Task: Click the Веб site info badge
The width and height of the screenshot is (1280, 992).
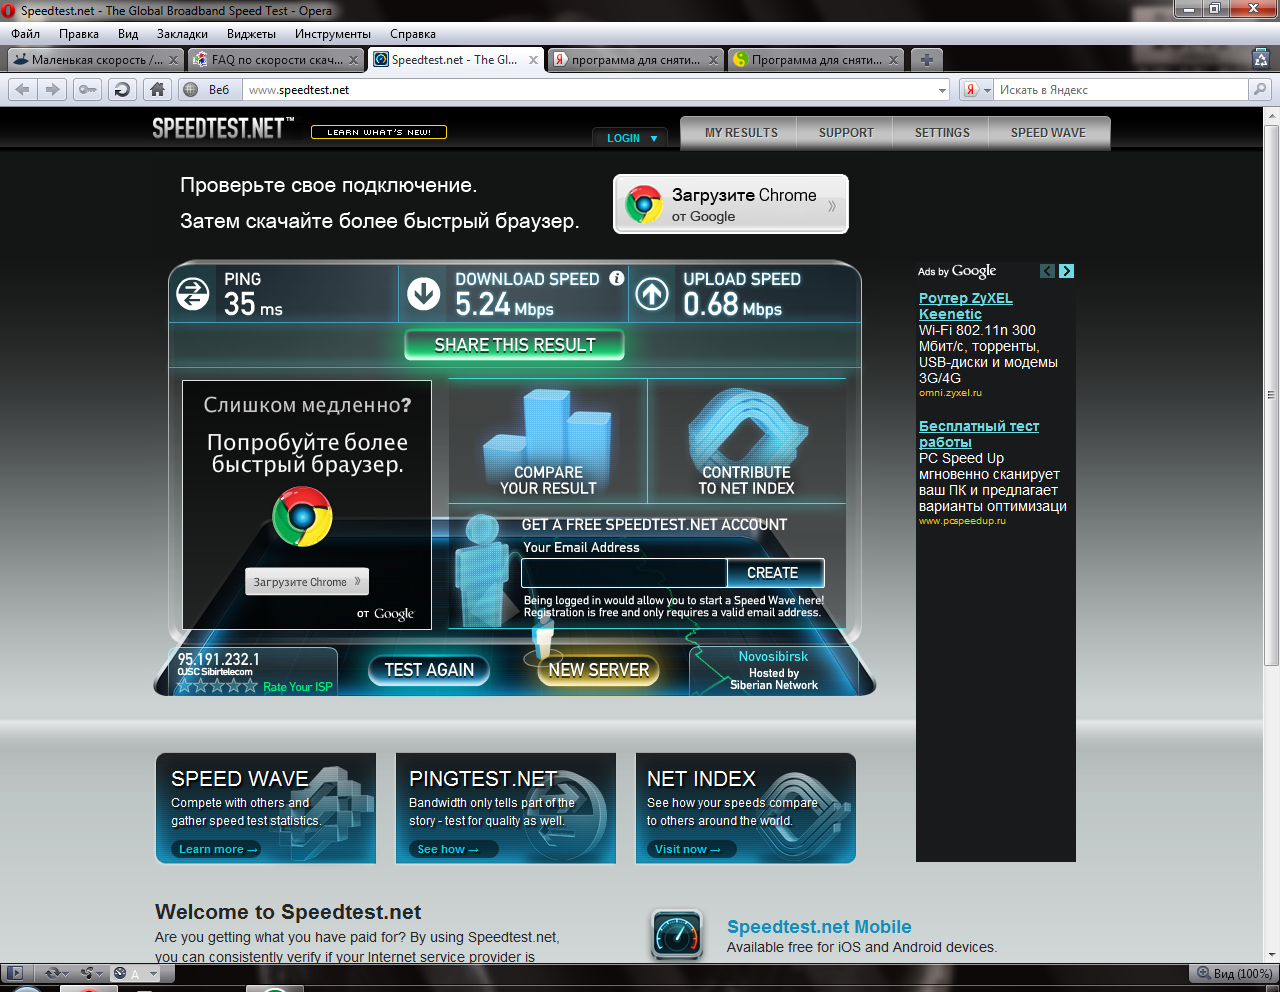Action: pyautogui.click(x=208, y=90)
